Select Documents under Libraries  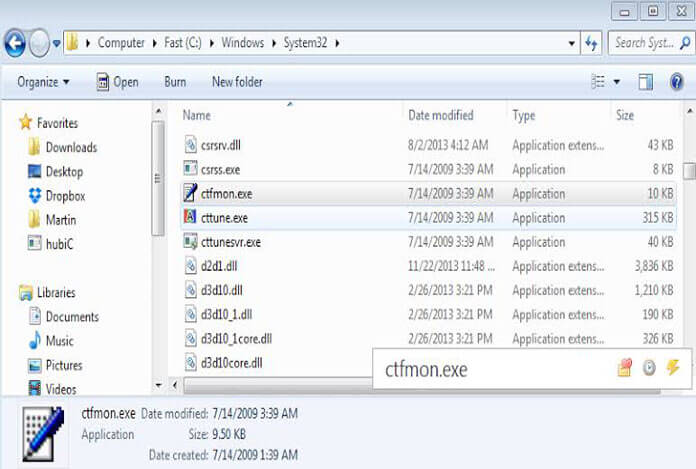click(72, 317)
